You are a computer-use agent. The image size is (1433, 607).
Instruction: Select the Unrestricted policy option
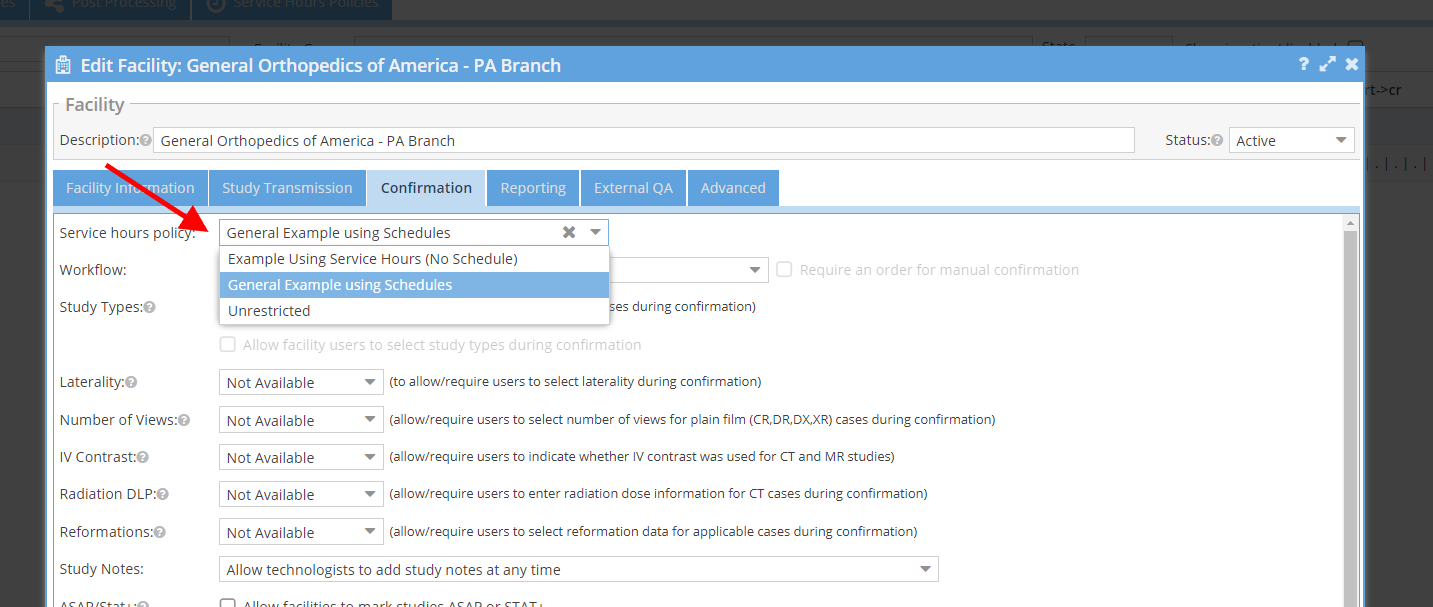click(x=414, y=311)
